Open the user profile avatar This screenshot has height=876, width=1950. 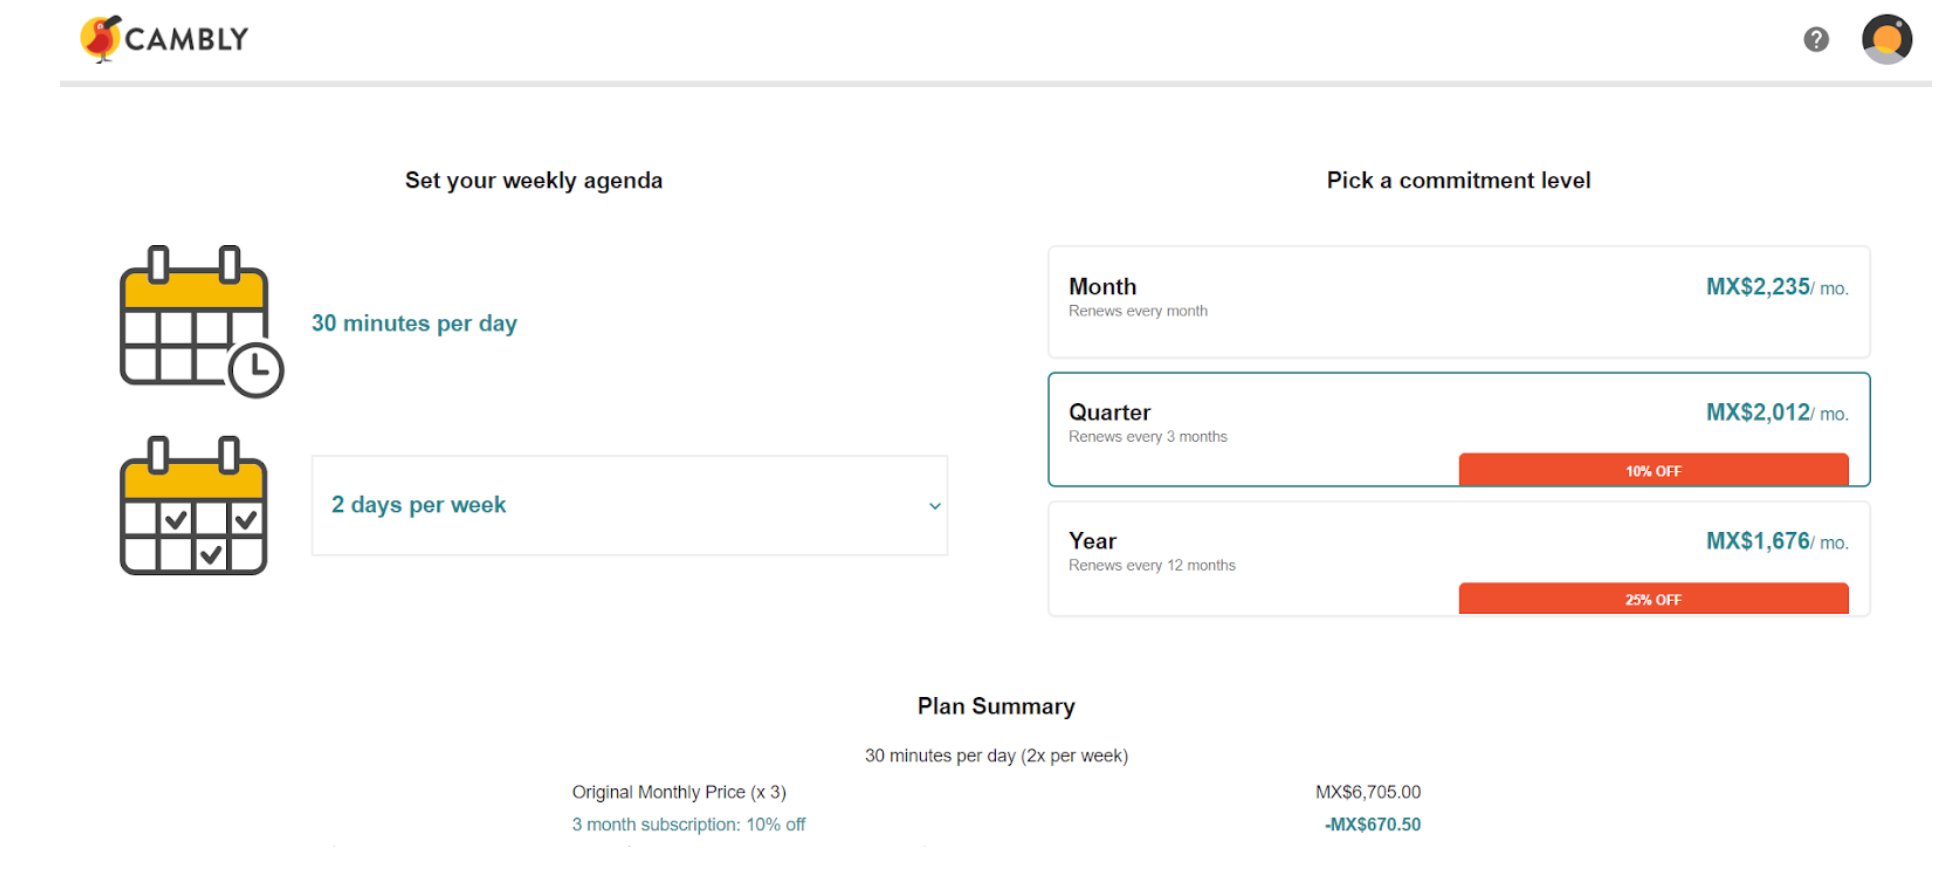pyautogui.click(x=1886, y=39)
